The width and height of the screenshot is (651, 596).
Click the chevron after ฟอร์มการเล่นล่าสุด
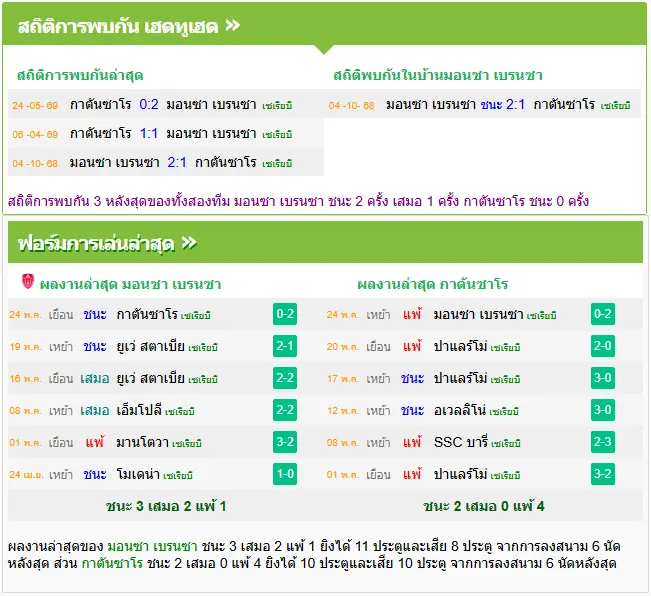click(189, 243)
